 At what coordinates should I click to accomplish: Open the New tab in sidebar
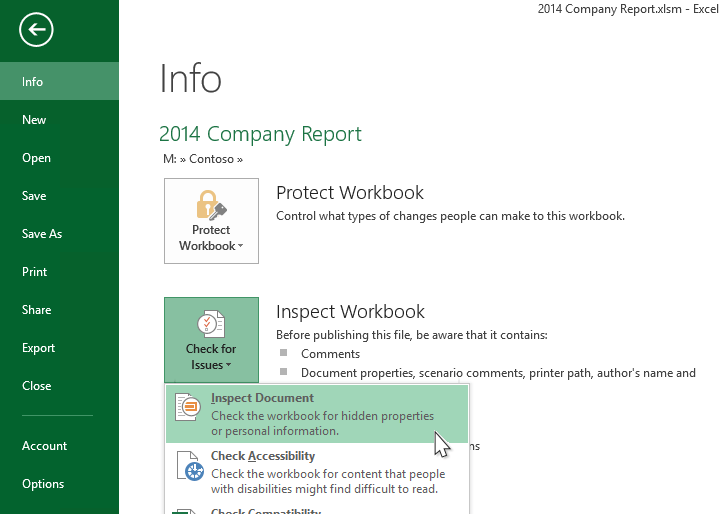coord(59,120)
